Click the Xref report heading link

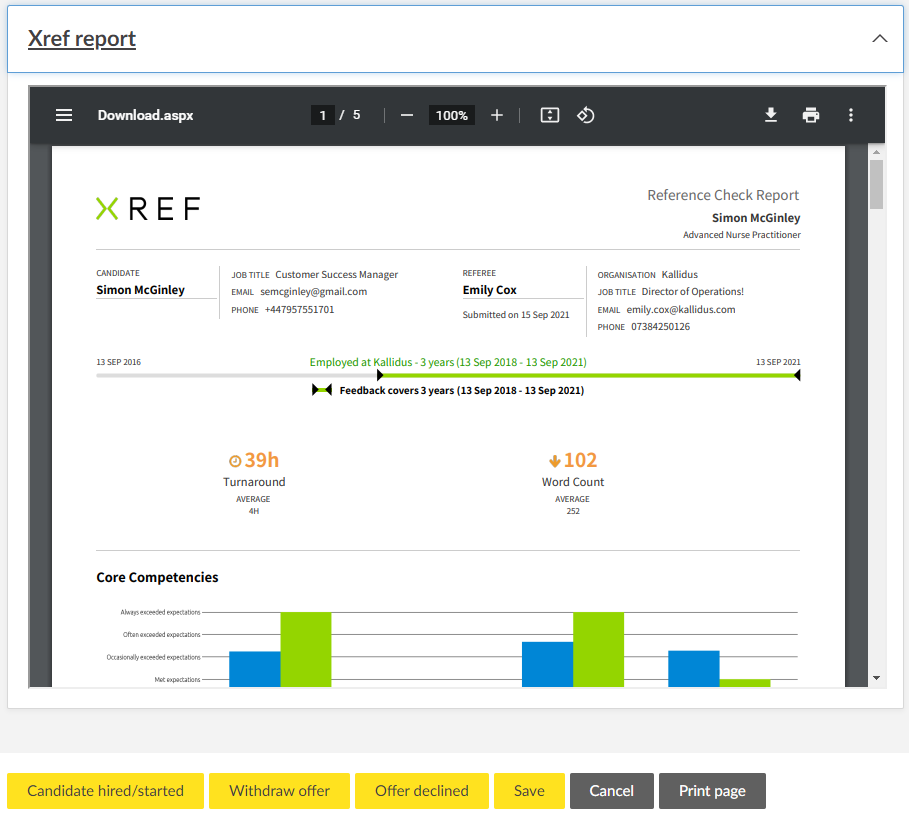pyautogui.click(x=82, y=39)
